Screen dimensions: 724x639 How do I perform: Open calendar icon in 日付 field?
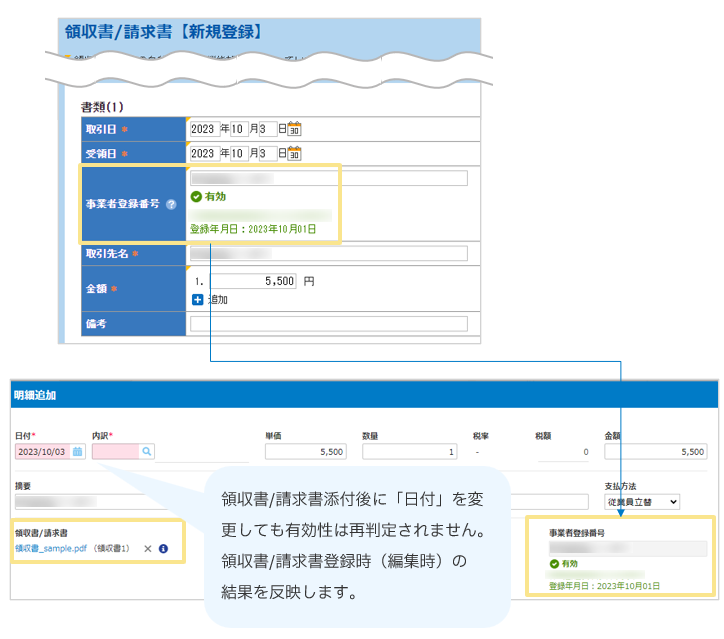[77, 452]
